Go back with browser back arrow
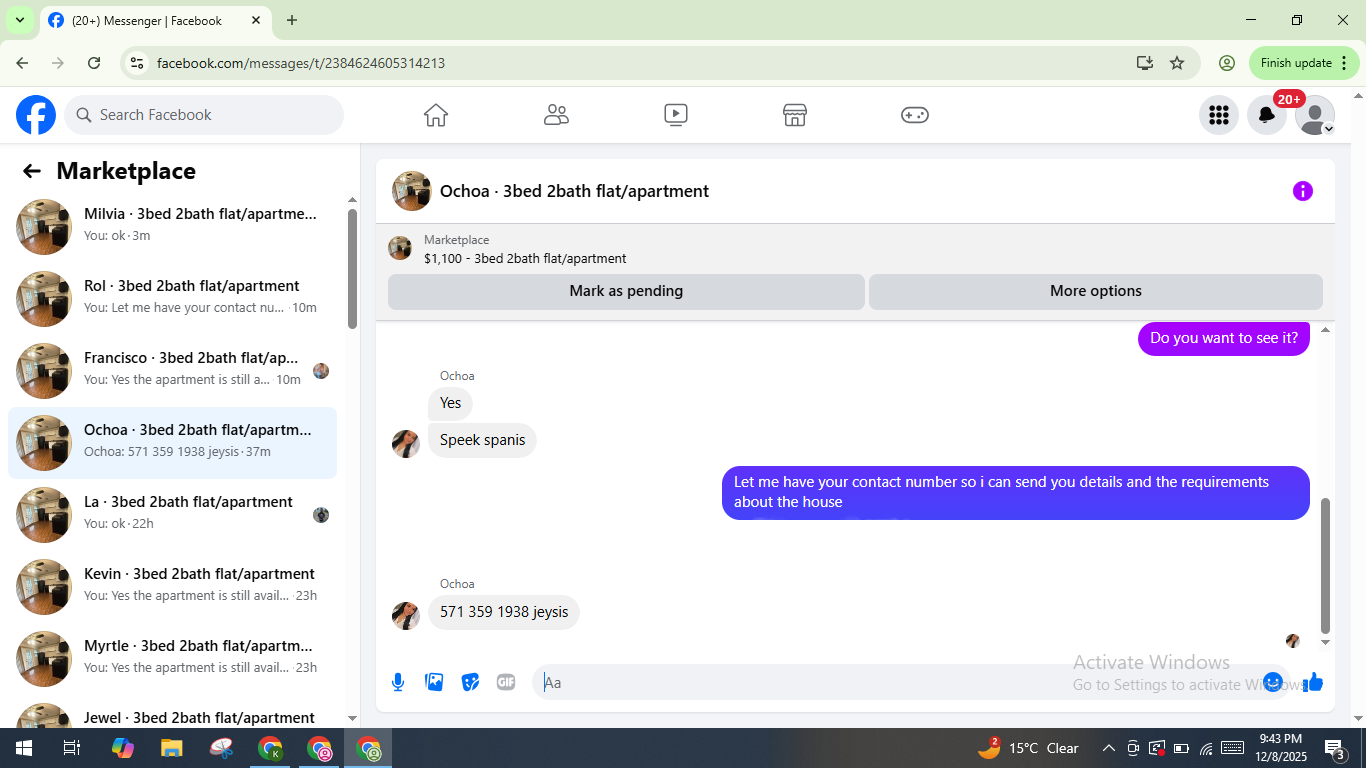This screenshot has height=768, width=1366. coord(22,63)
